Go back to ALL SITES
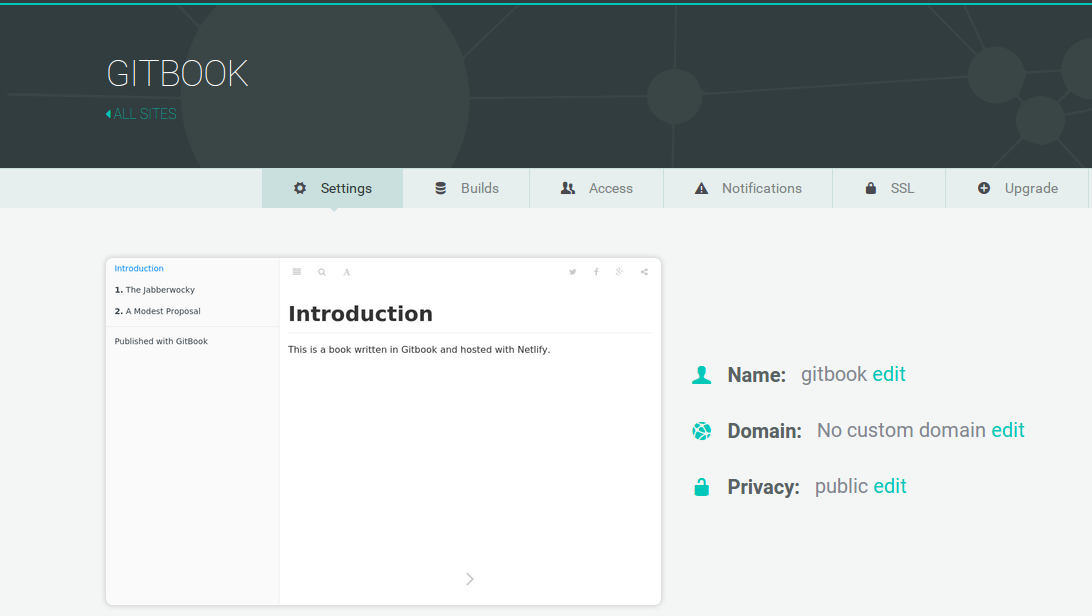Viewport: 1092px width, 616px height. pos(141,114)
